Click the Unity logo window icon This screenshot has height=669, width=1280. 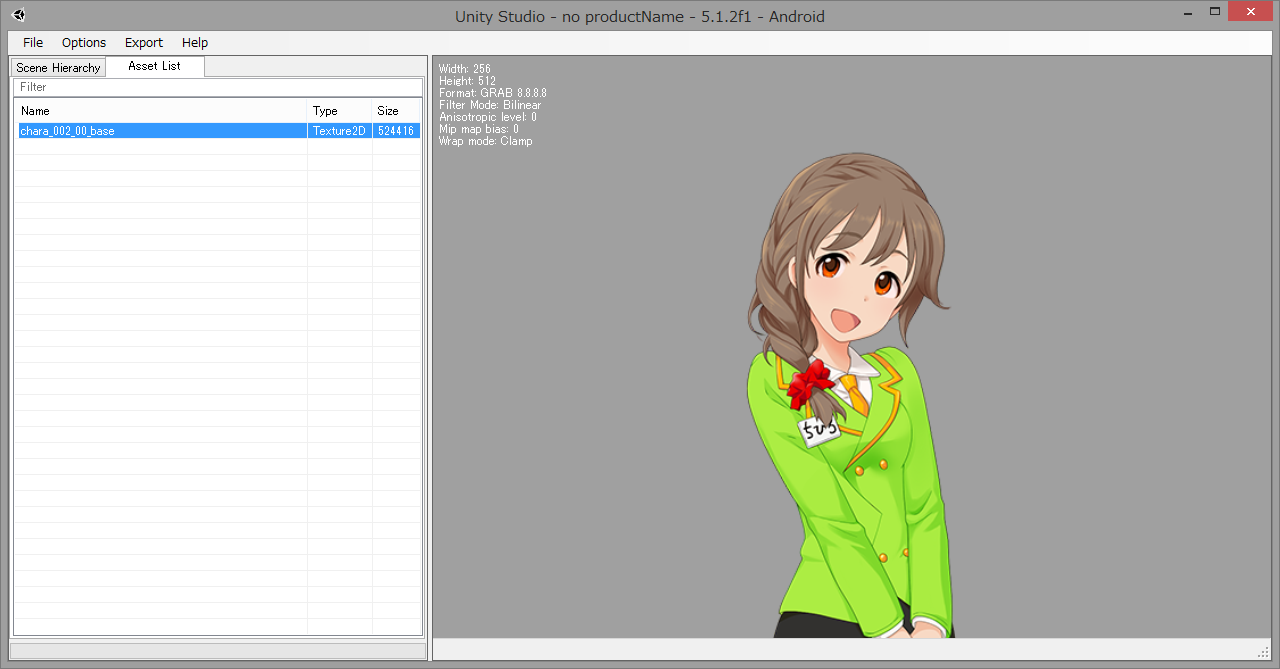(x=18, y=15)
